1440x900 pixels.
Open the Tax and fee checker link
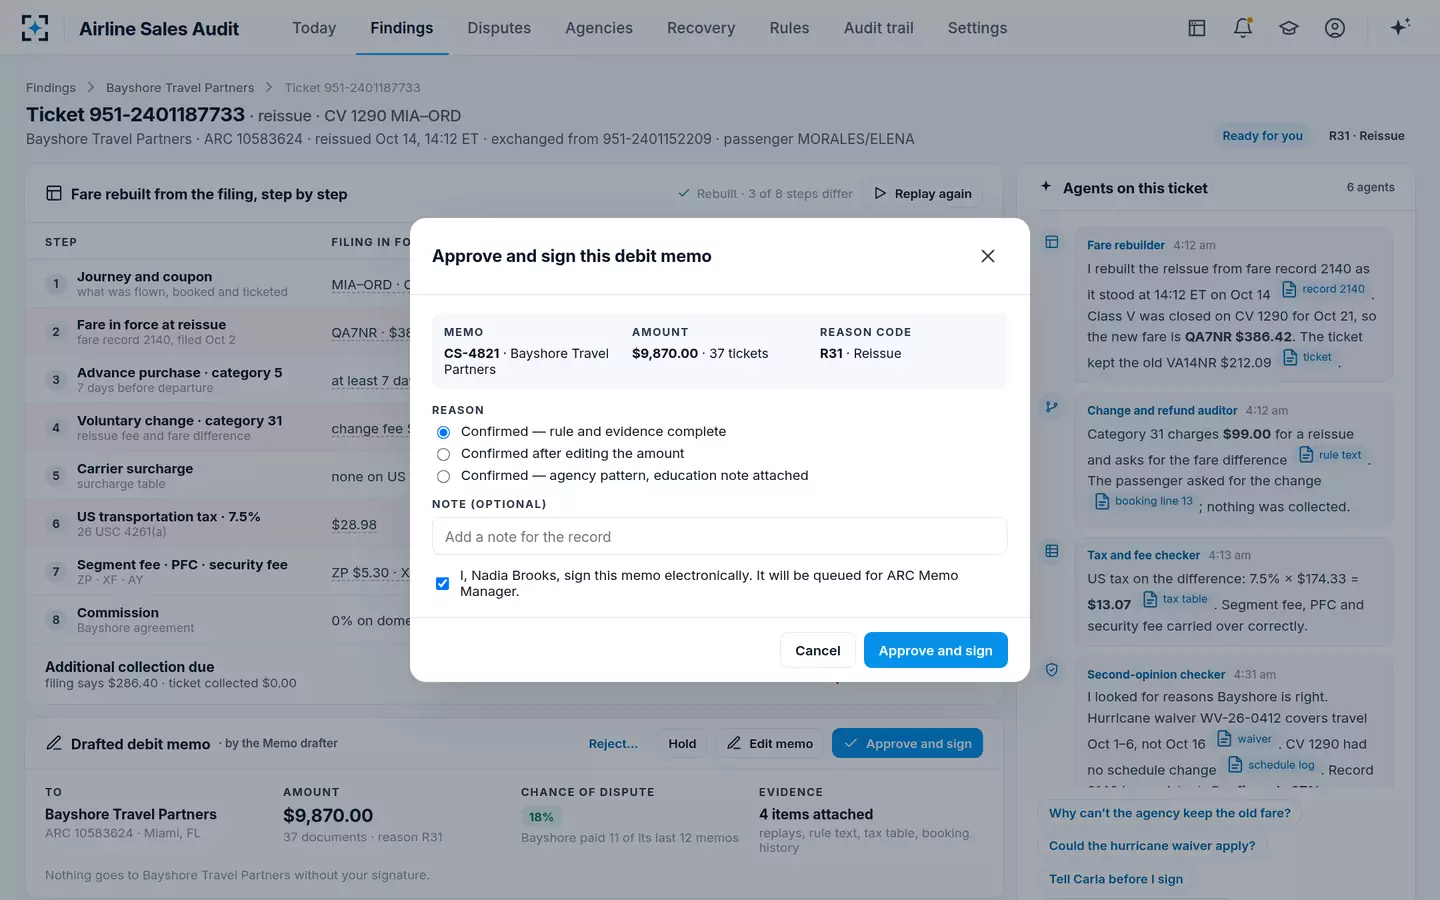point(1143,555)
